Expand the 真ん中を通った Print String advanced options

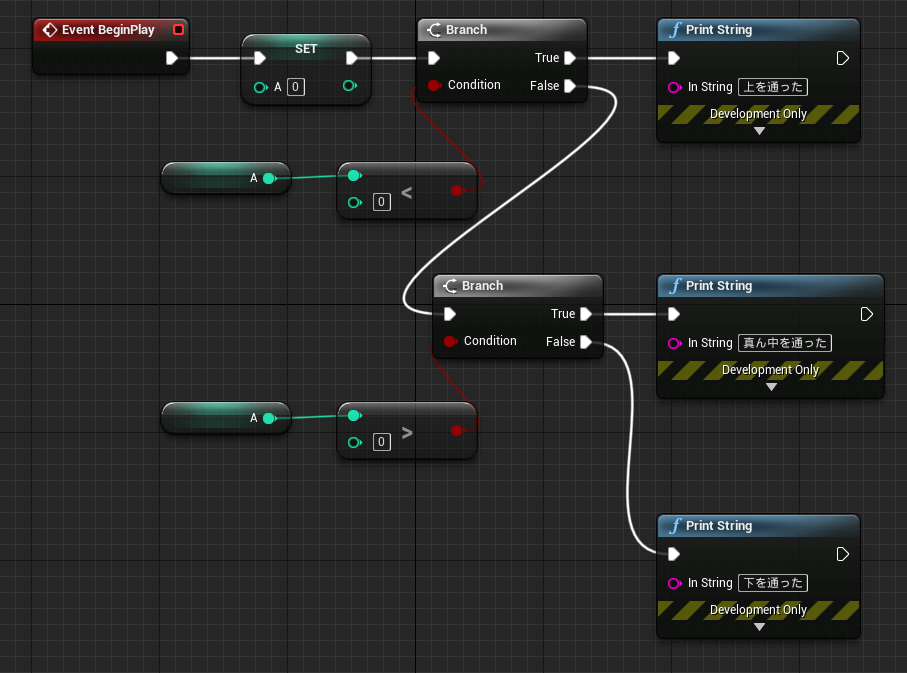771,387
